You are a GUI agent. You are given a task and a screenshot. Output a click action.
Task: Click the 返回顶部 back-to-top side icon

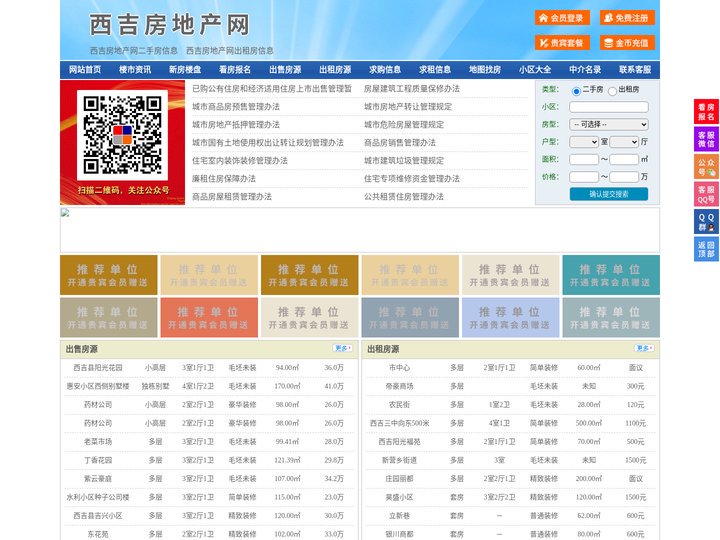point(706,249)
